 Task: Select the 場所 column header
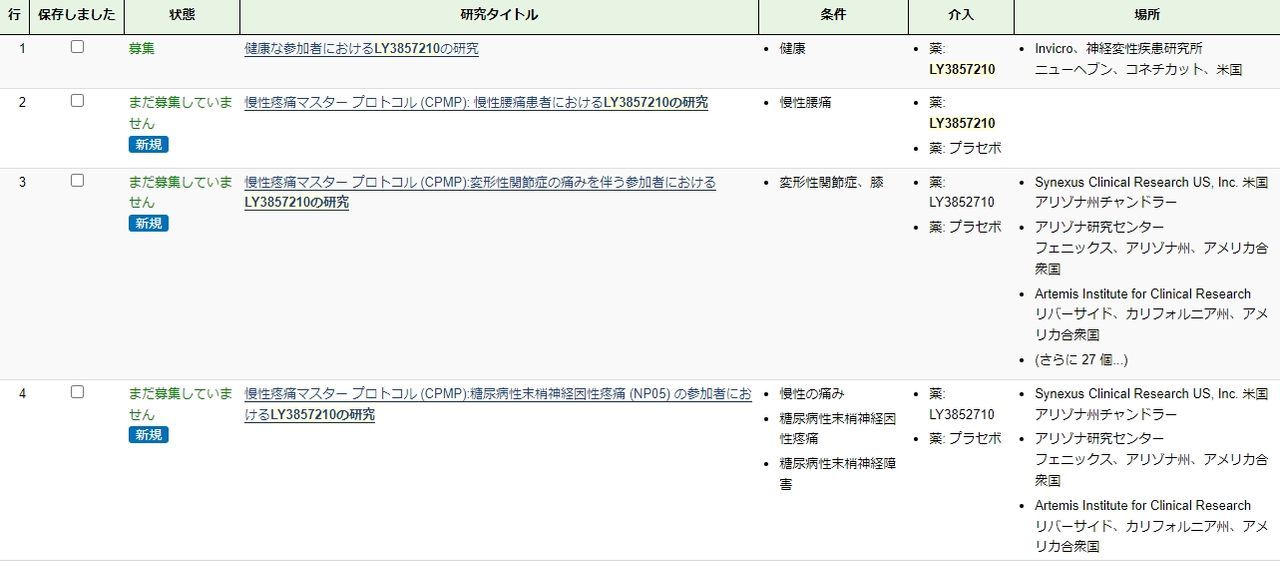point(1147,15)
